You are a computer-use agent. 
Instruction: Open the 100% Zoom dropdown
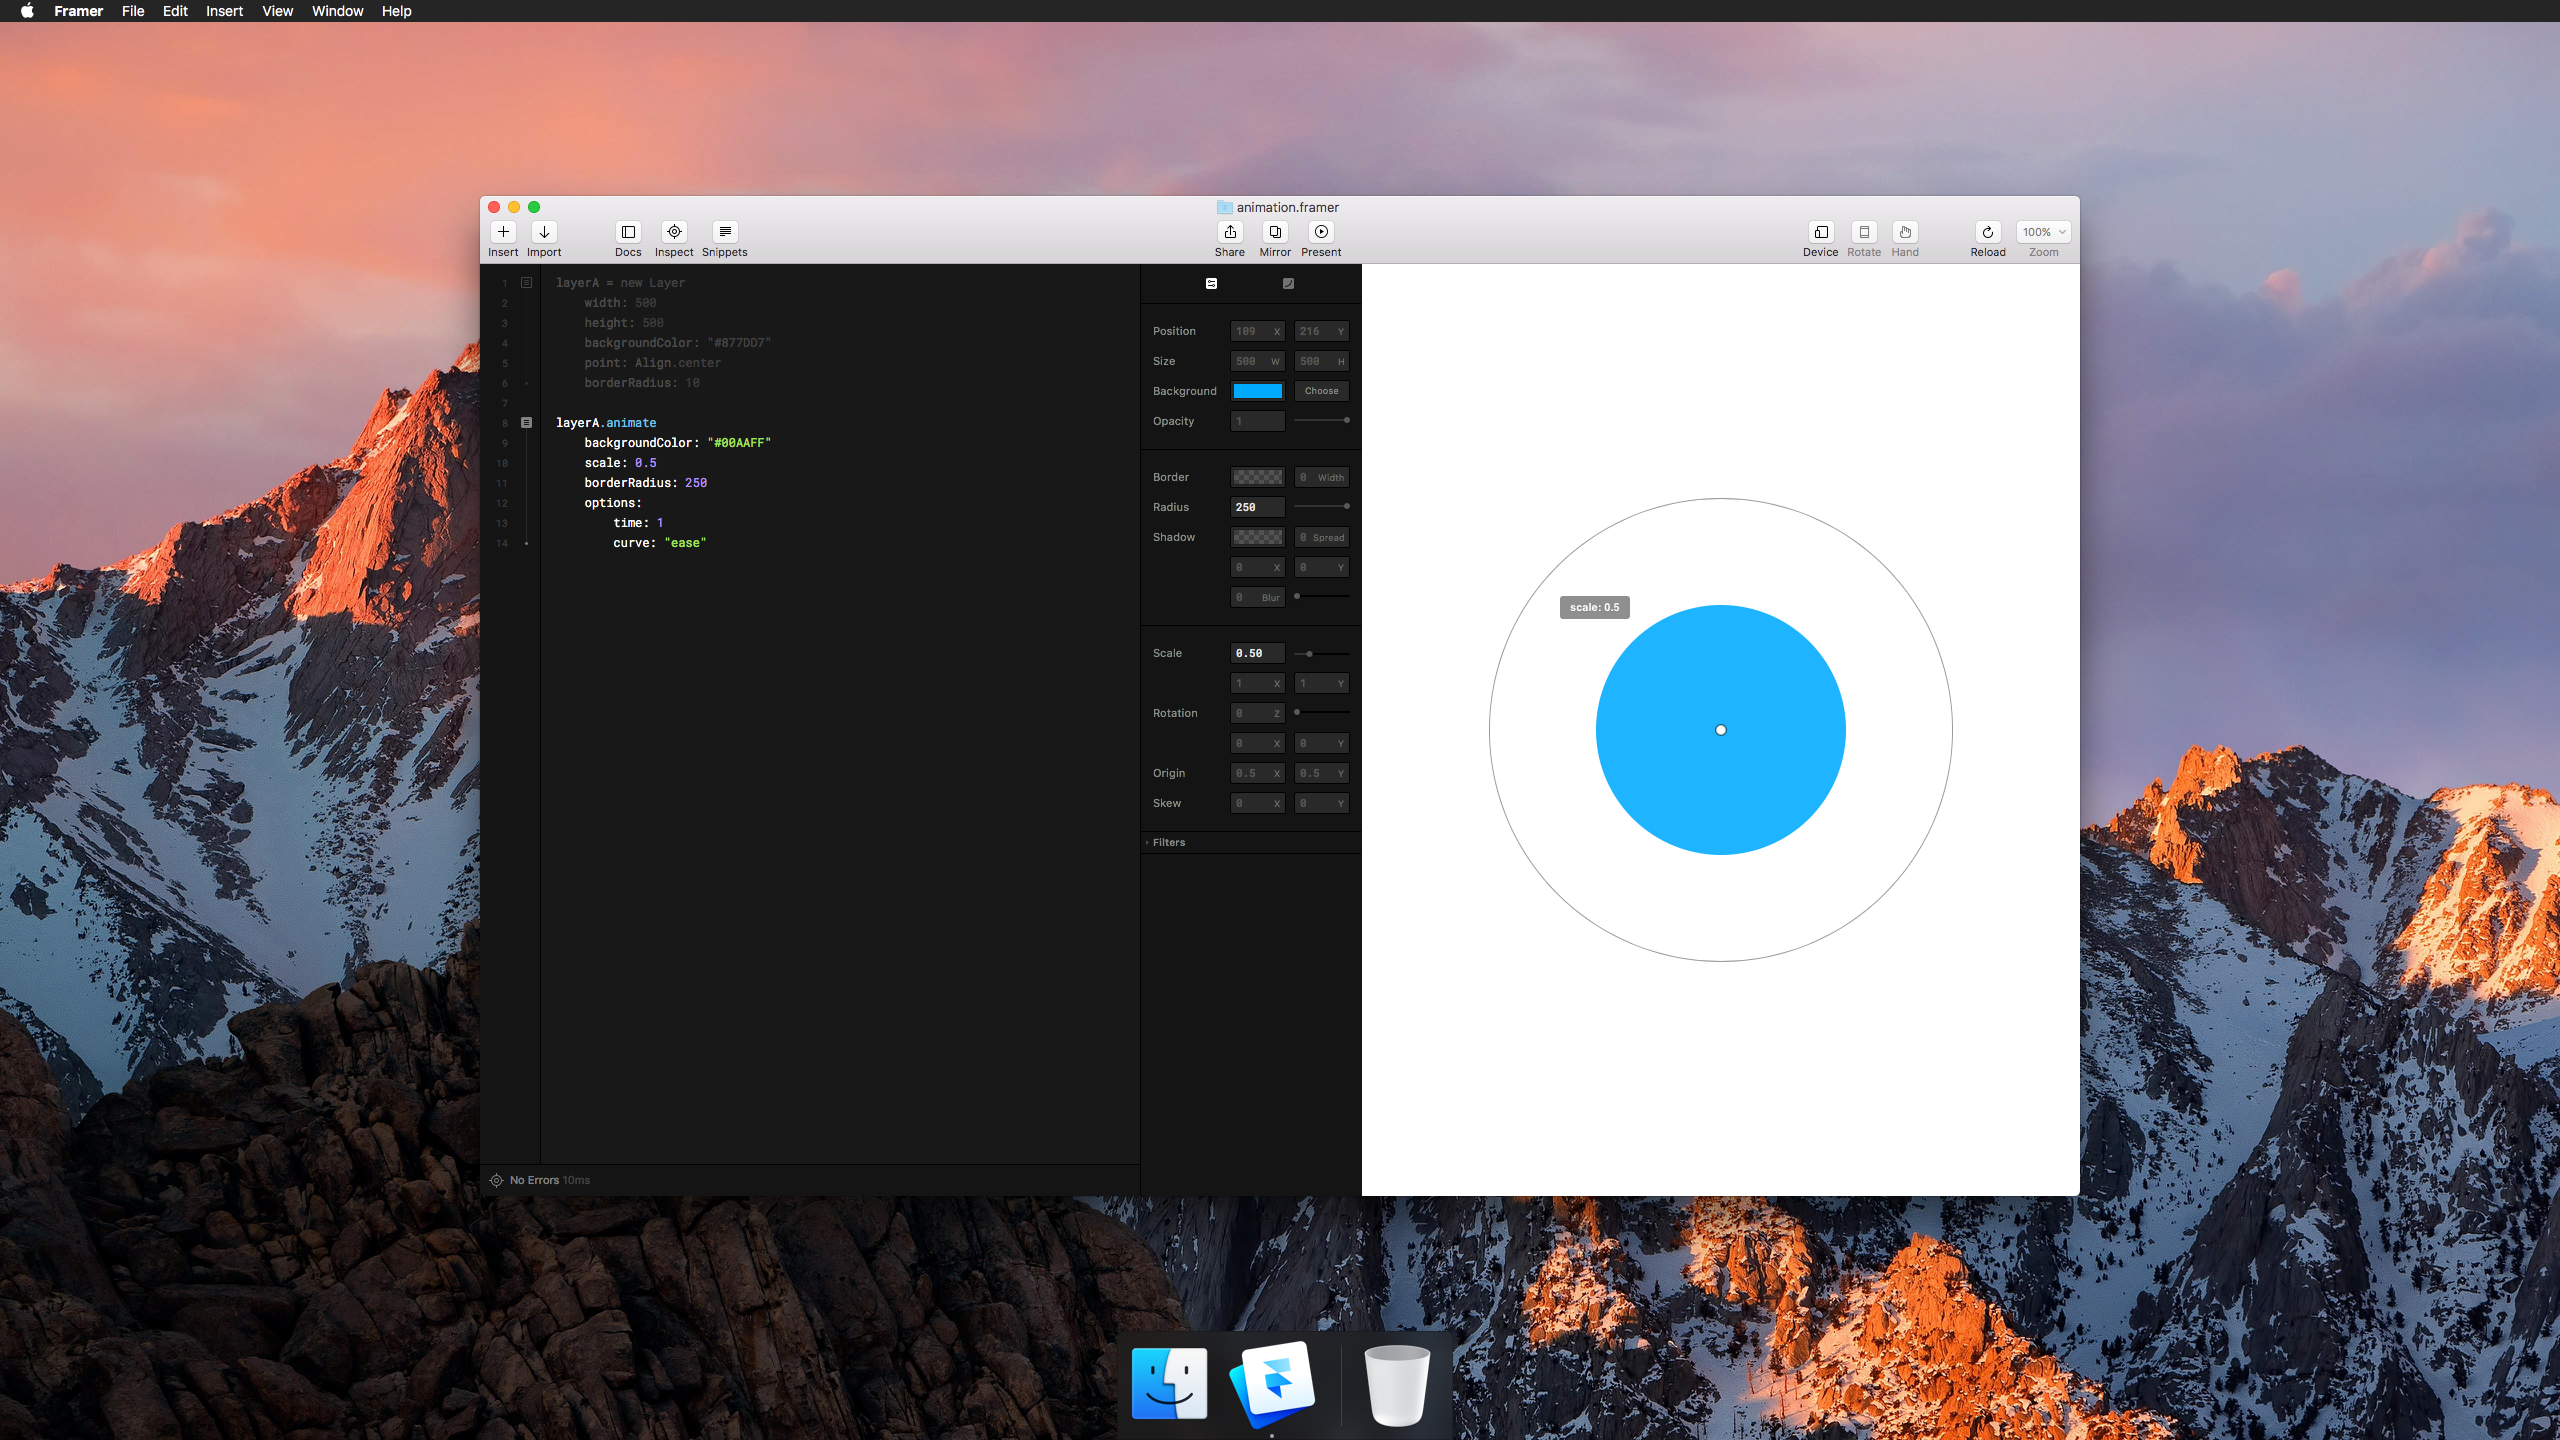(2043, 232)
